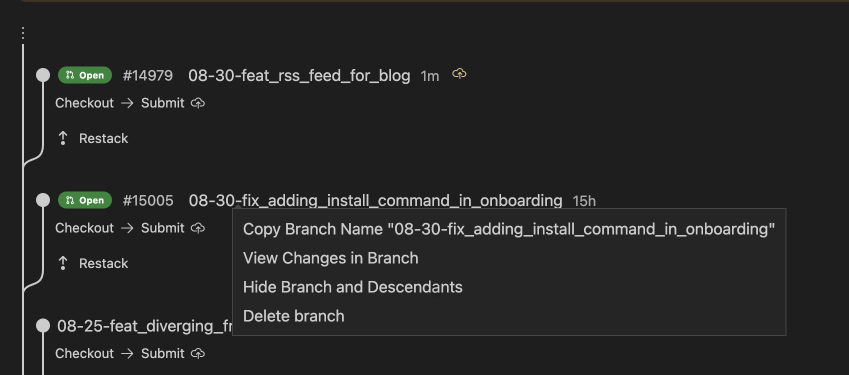Click the yellow cloud upload icon beside rss_feed_for_blog
The image size is (849, 375).
click(459, 74)
